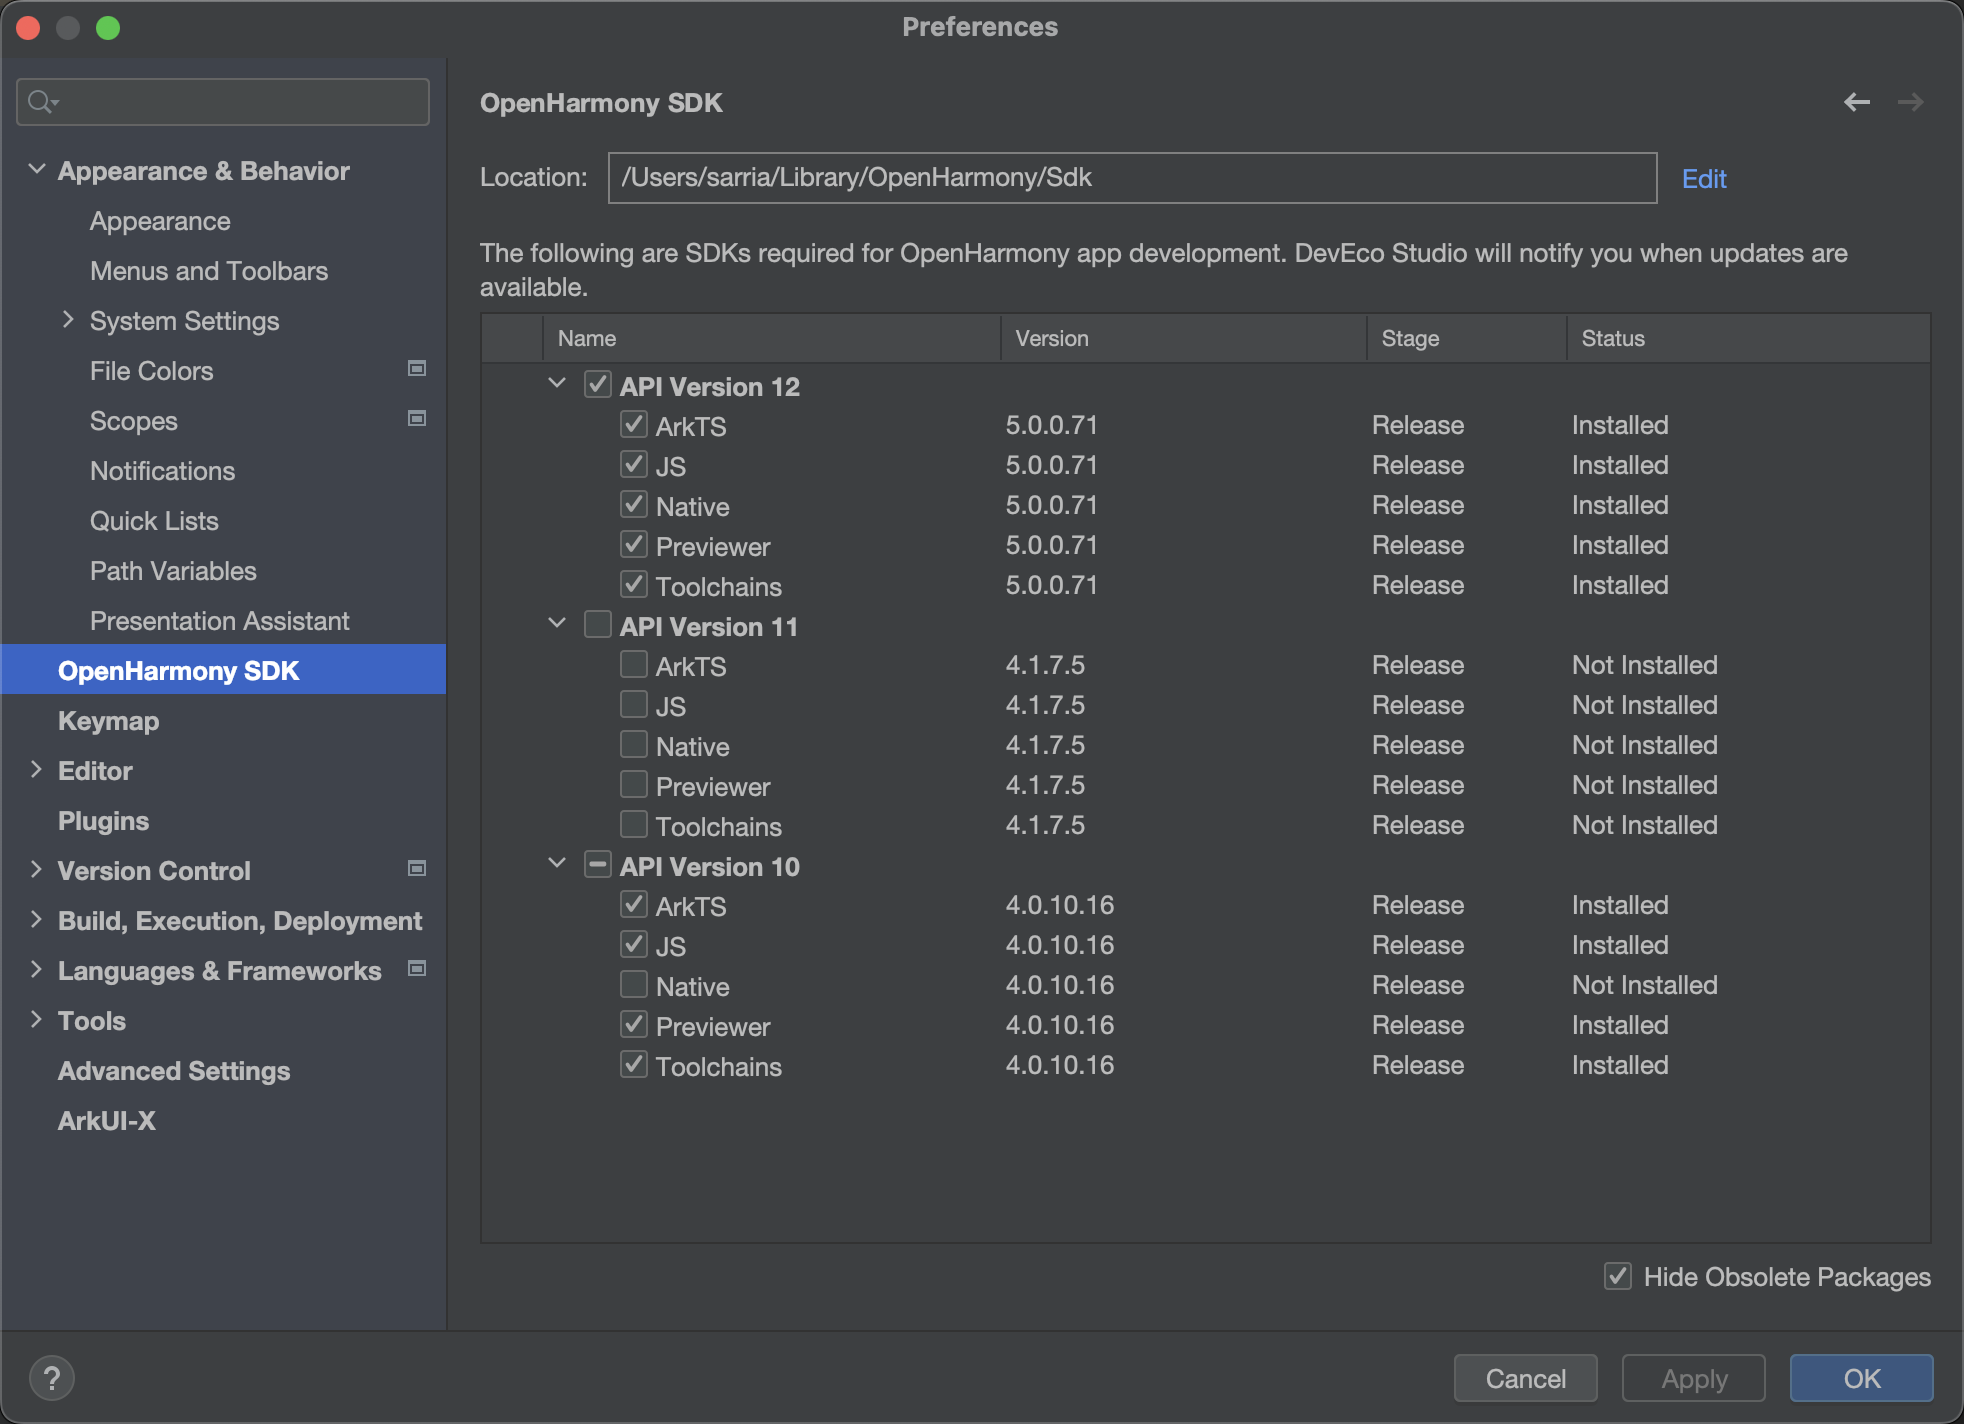The height and width of the screenshot is (1424, 1964).
Task: Expand Build, Execution, Deployment section
Action: (36, 920)
